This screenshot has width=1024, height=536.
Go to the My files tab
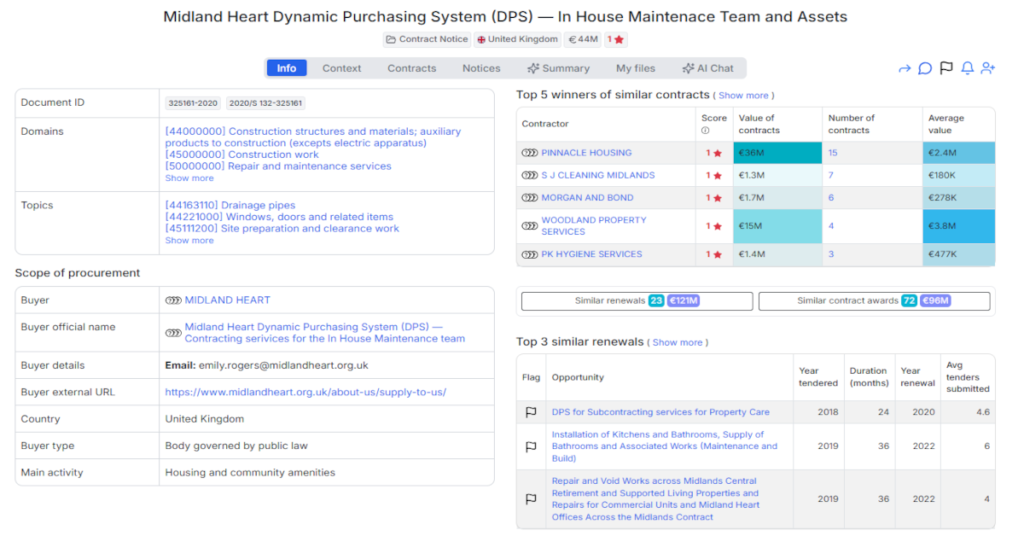(635, 68)
